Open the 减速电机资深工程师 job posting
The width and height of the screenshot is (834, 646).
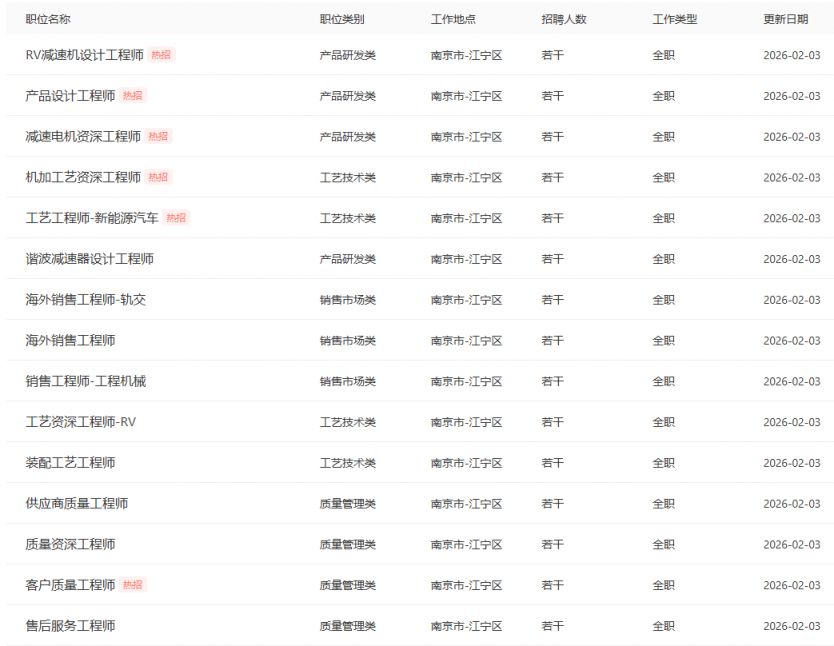coord(83,137)
